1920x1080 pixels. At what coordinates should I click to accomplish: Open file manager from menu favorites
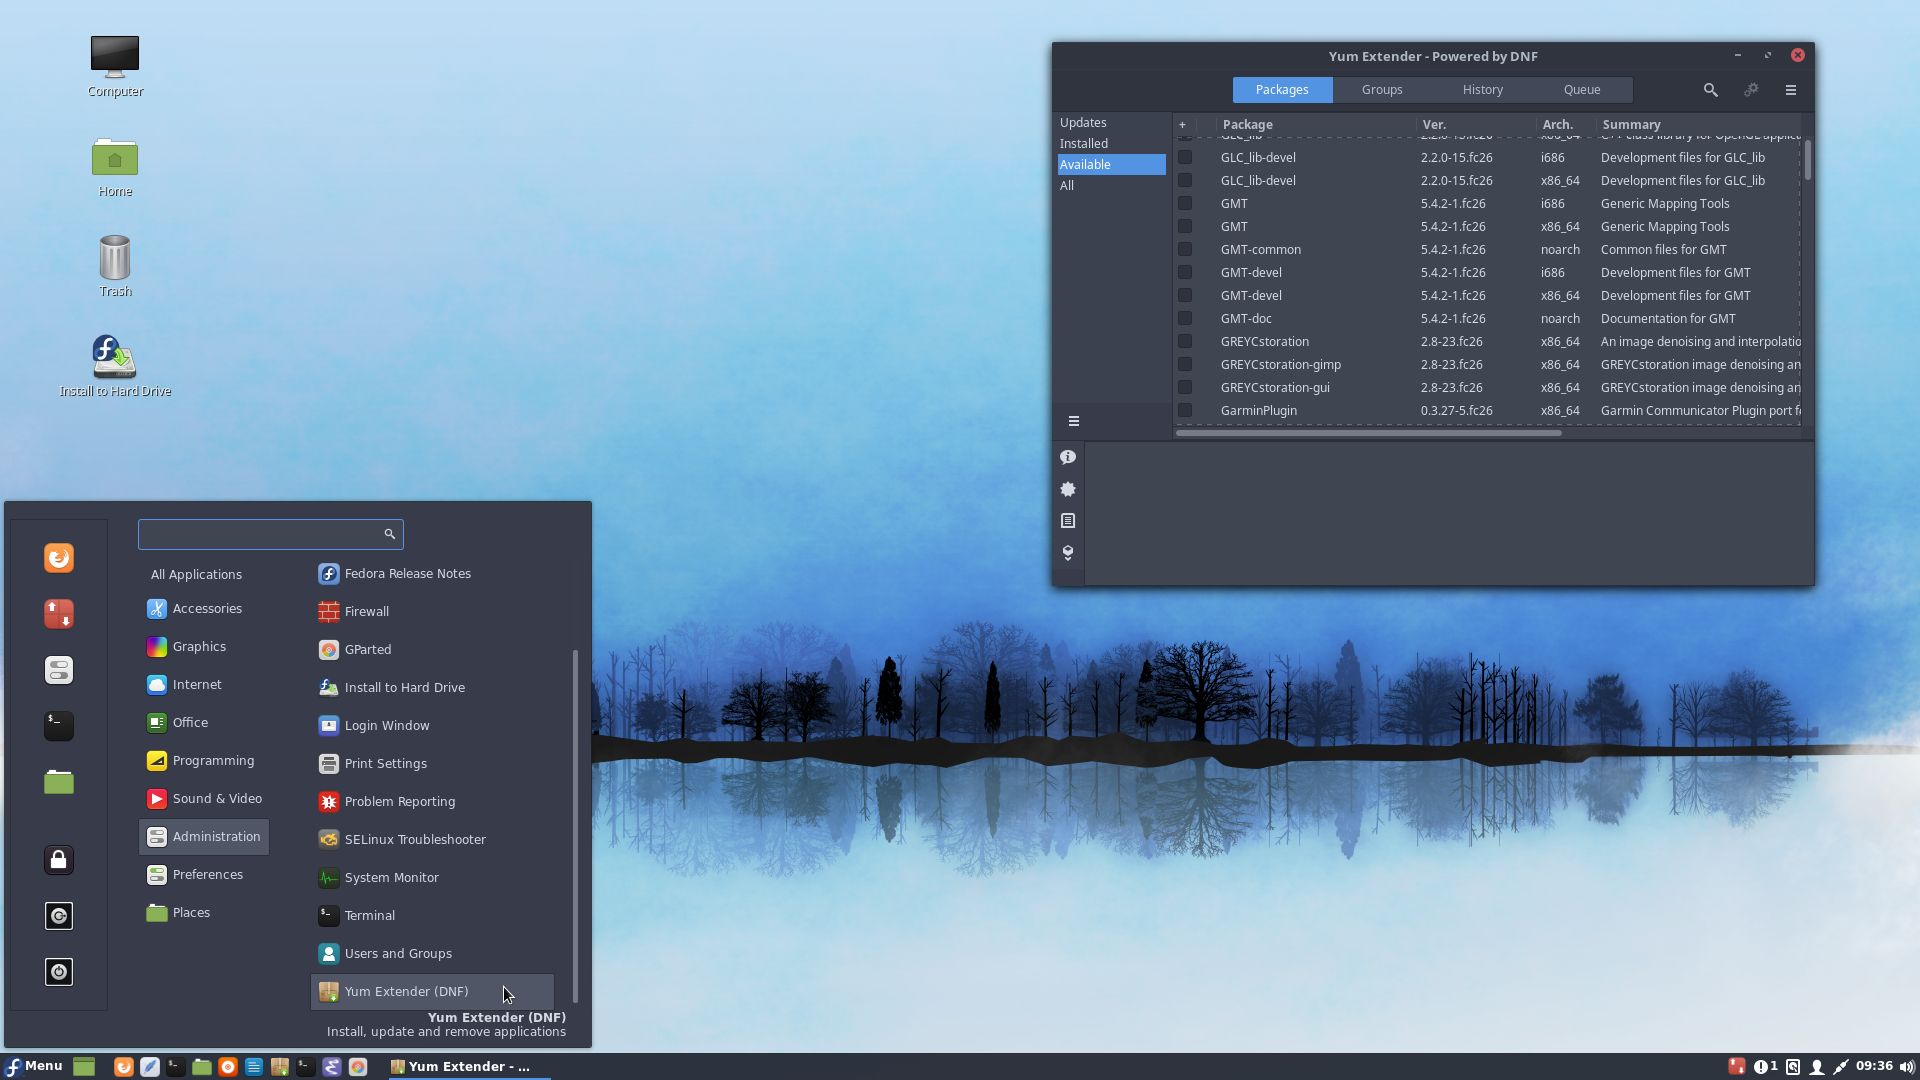59,782
